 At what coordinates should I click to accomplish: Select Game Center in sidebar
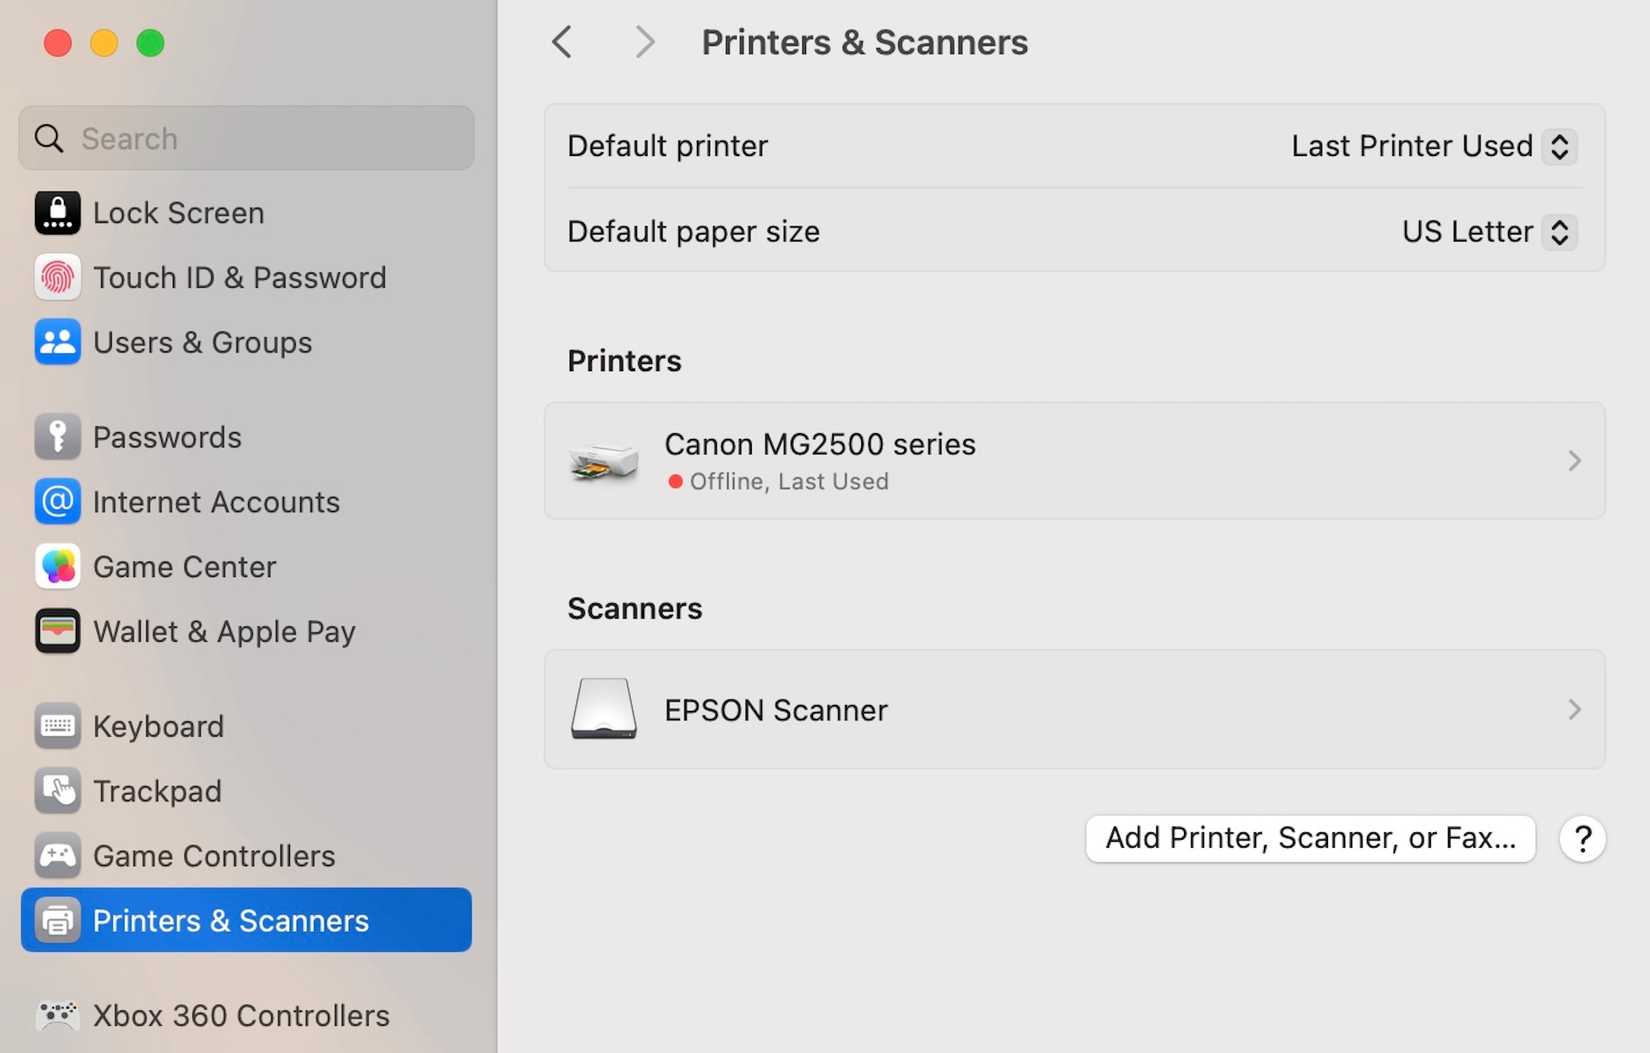pyautogui.click(x=246, y=567)
